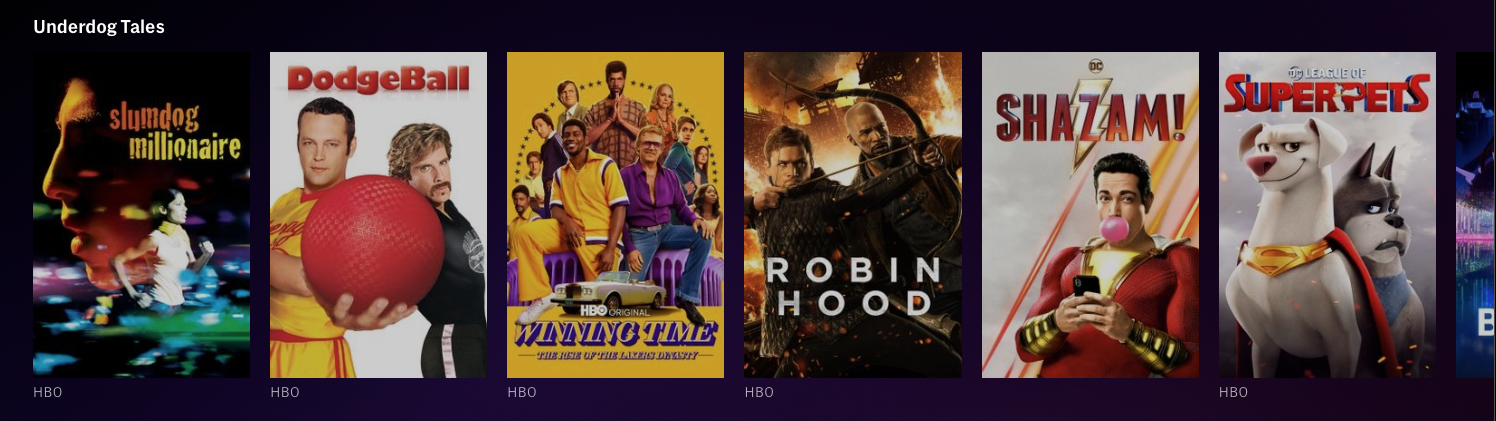Image resolution: width=1496 pixels, height=421 pixels.
Task: Click HBO label beneath Robin Hood
Action: [x=759, y=392]
